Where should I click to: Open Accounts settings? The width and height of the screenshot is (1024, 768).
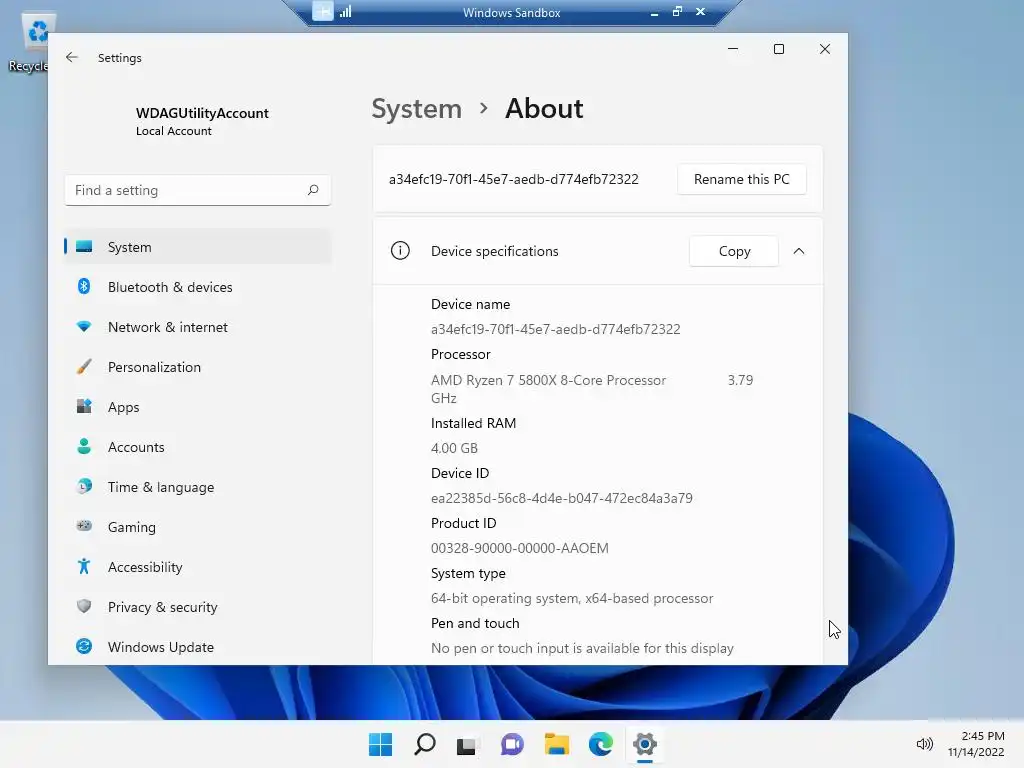(x=197, y=447)
